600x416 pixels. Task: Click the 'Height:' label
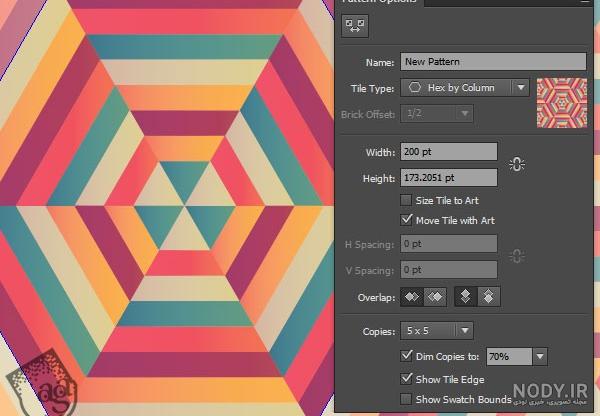379,178
